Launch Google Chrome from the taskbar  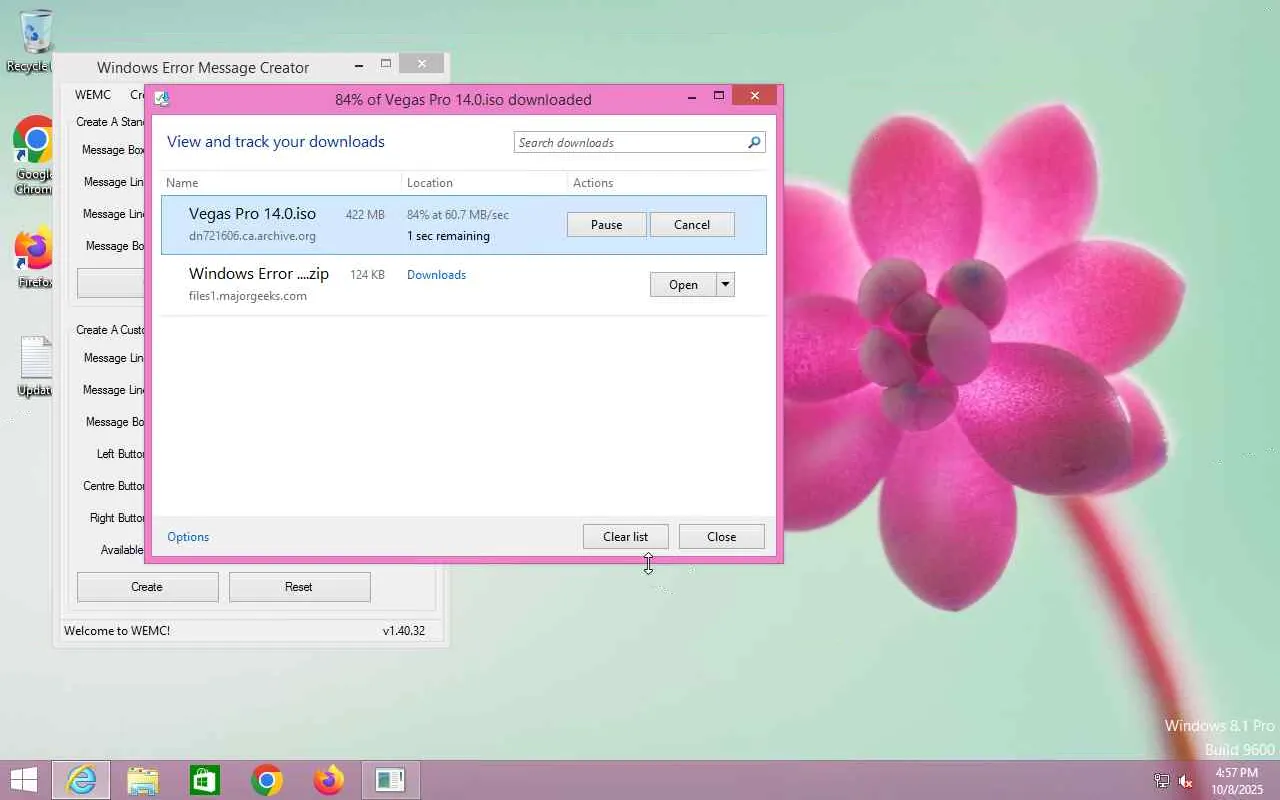tap(266, 780)
